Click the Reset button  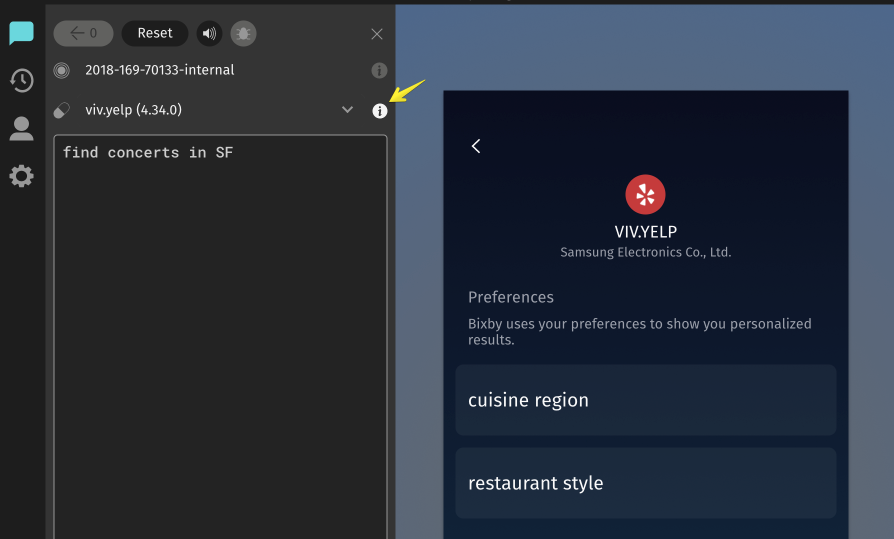pos(155,34)
